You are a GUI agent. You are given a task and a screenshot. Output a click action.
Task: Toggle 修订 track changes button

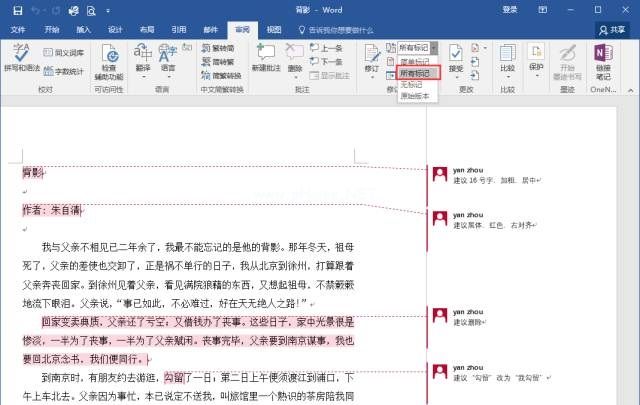click(x=372, y=58)
